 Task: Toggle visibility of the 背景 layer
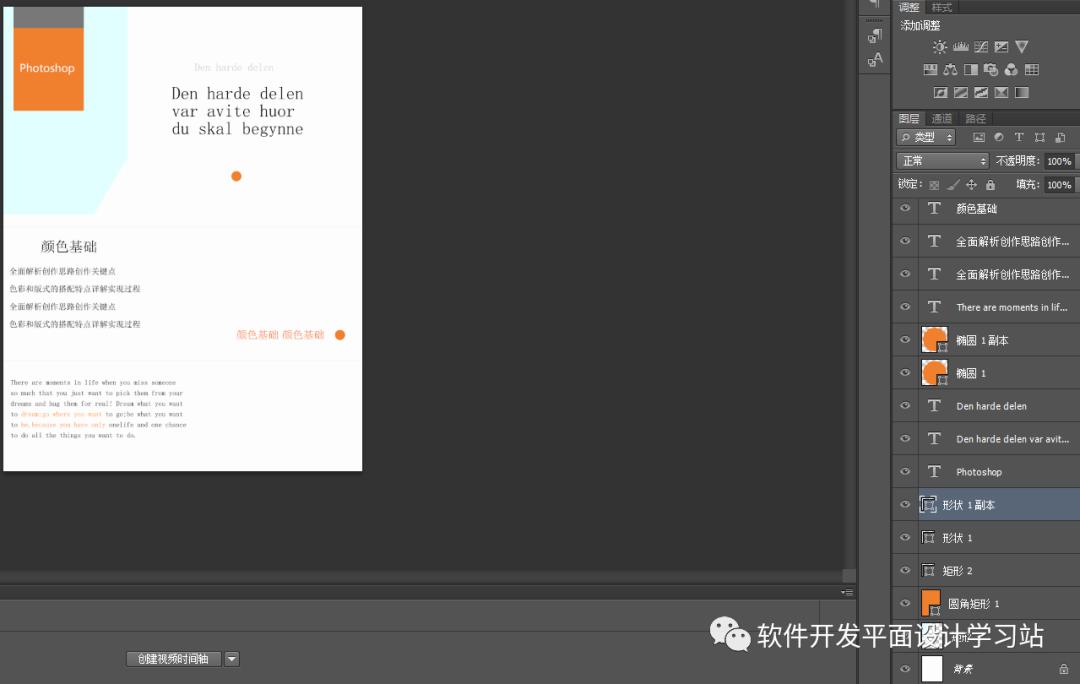905,668
